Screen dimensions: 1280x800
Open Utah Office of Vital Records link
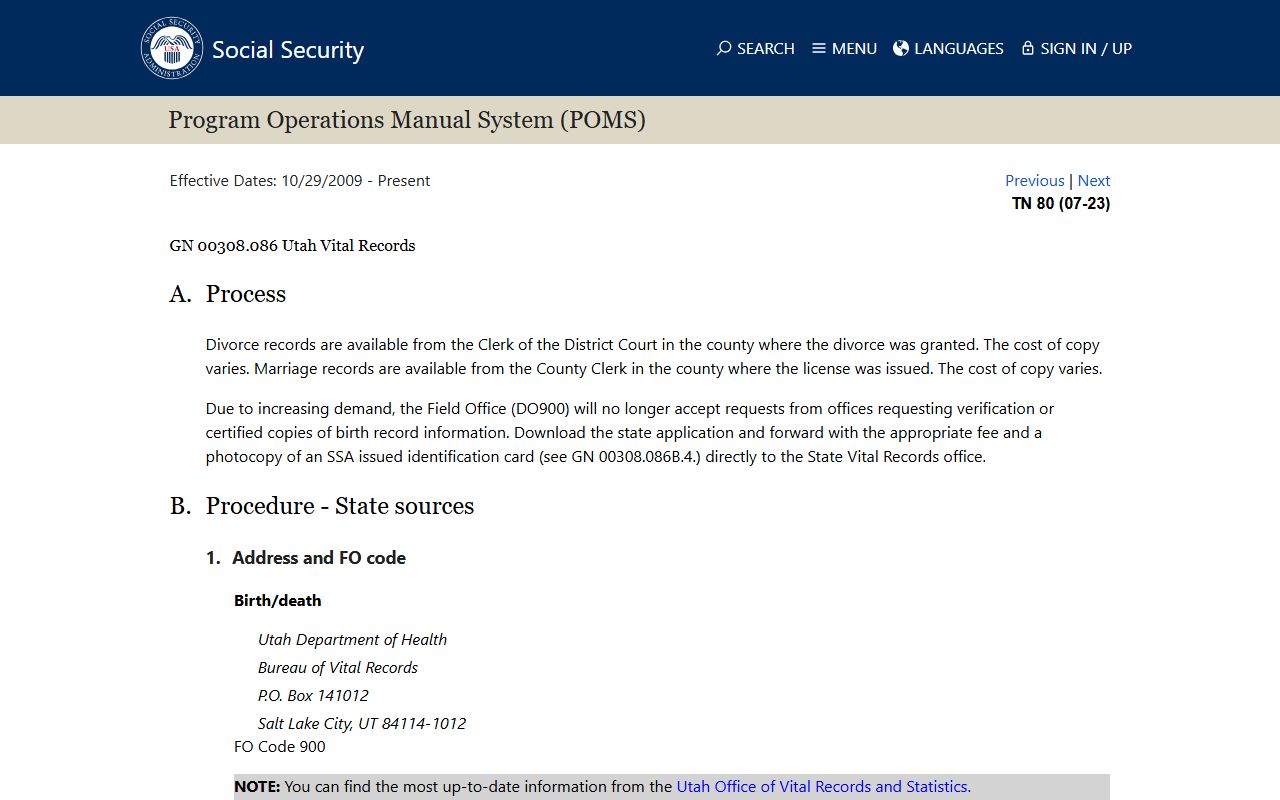[823, 786]
